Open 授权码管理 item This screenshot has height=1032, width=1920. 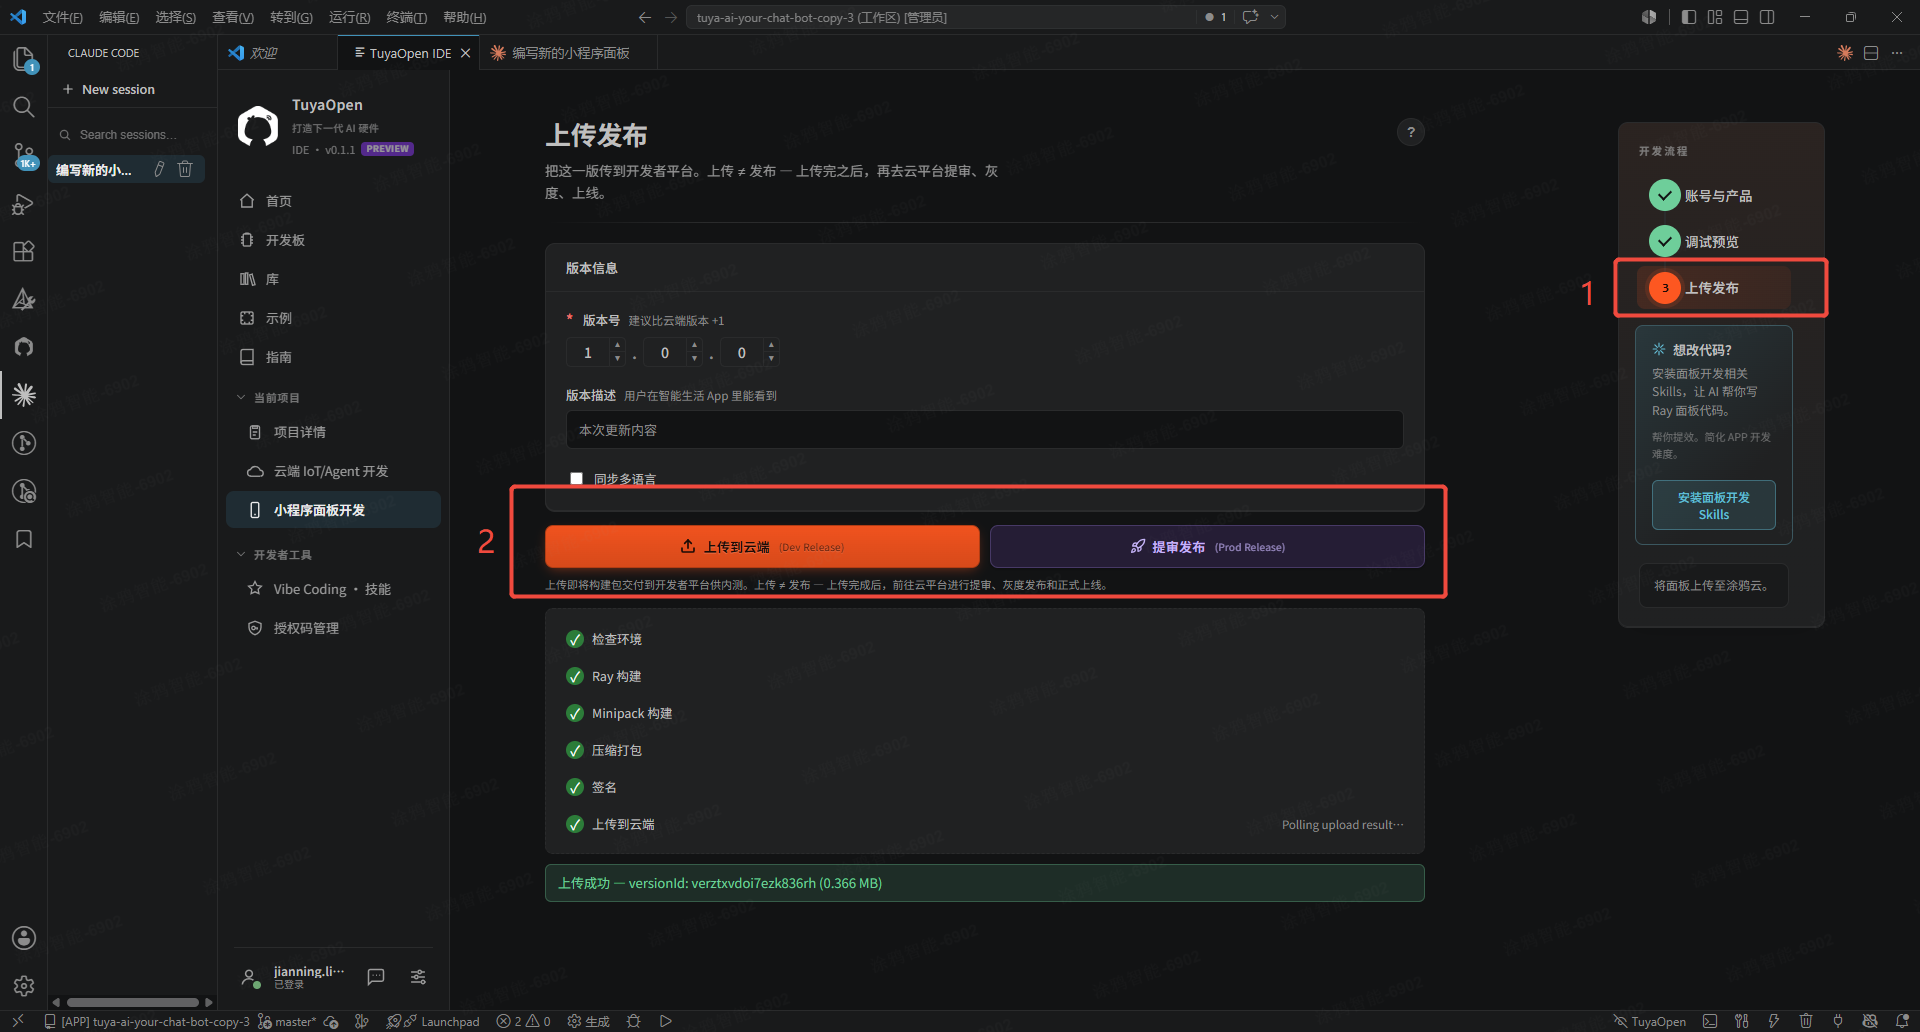pyautogui.click(x=333, y=628)
